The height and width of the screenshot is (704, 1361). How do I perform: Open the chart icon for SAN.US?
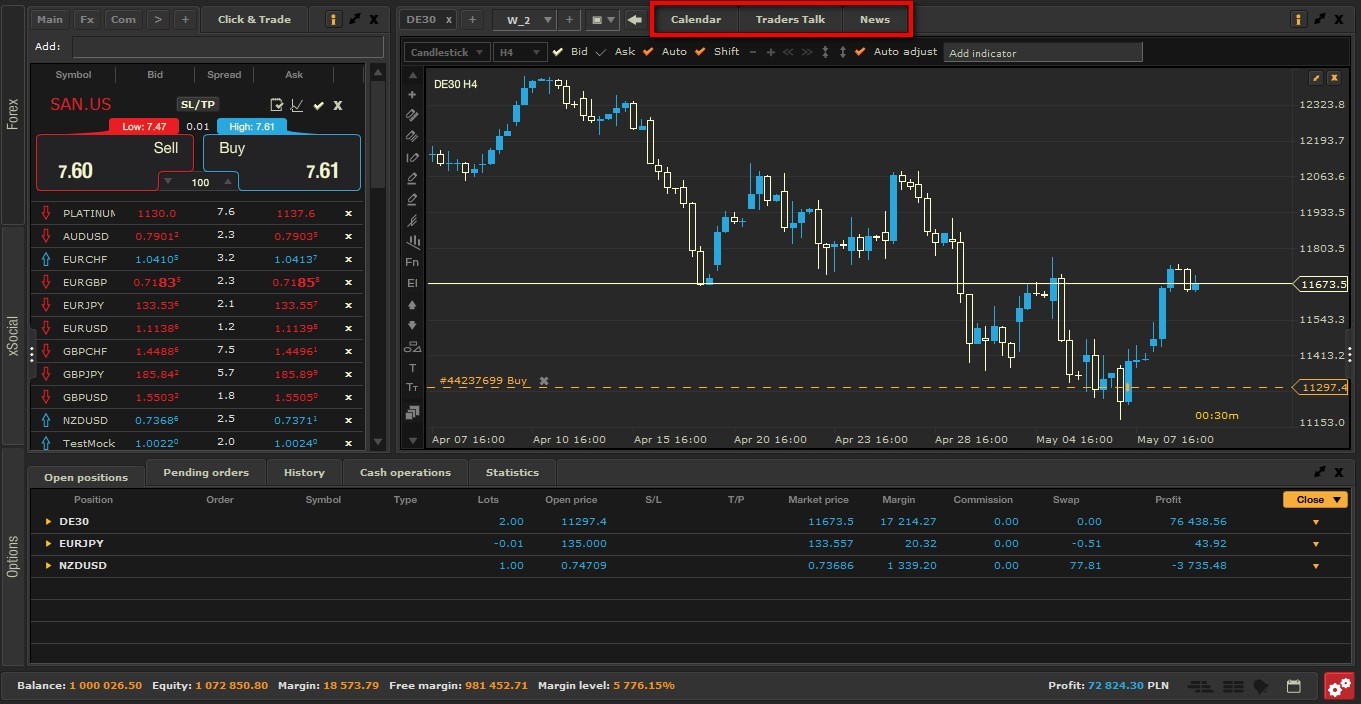pos(297,105)
